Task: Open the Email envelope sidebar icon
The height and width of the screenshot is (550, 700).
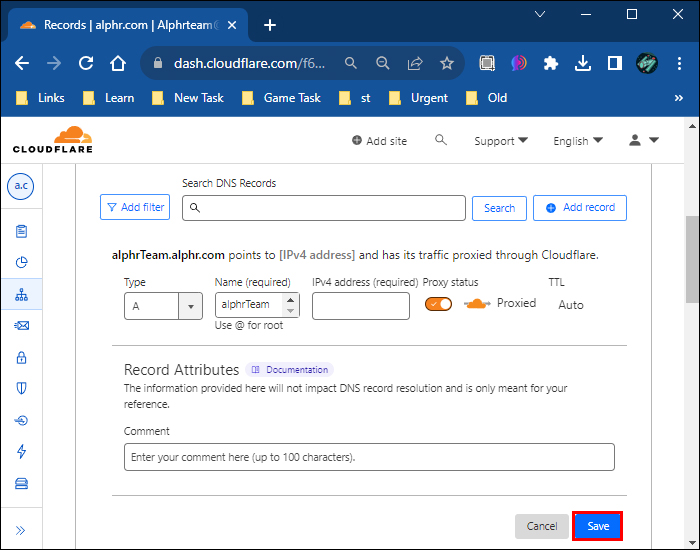Action: coord(21,325)
